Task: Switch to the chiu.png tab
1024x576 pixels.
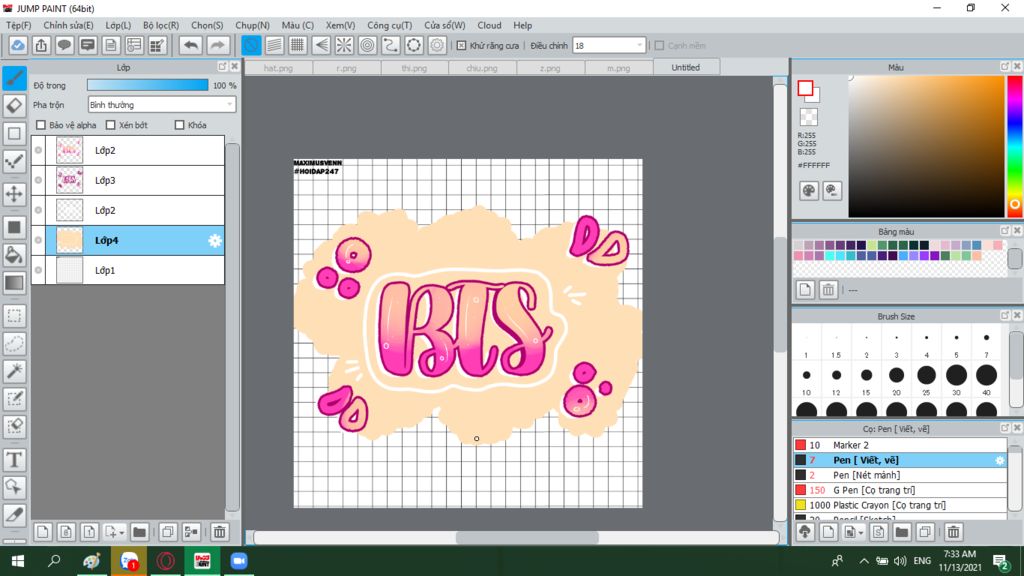Action: [x=481, y=68]
